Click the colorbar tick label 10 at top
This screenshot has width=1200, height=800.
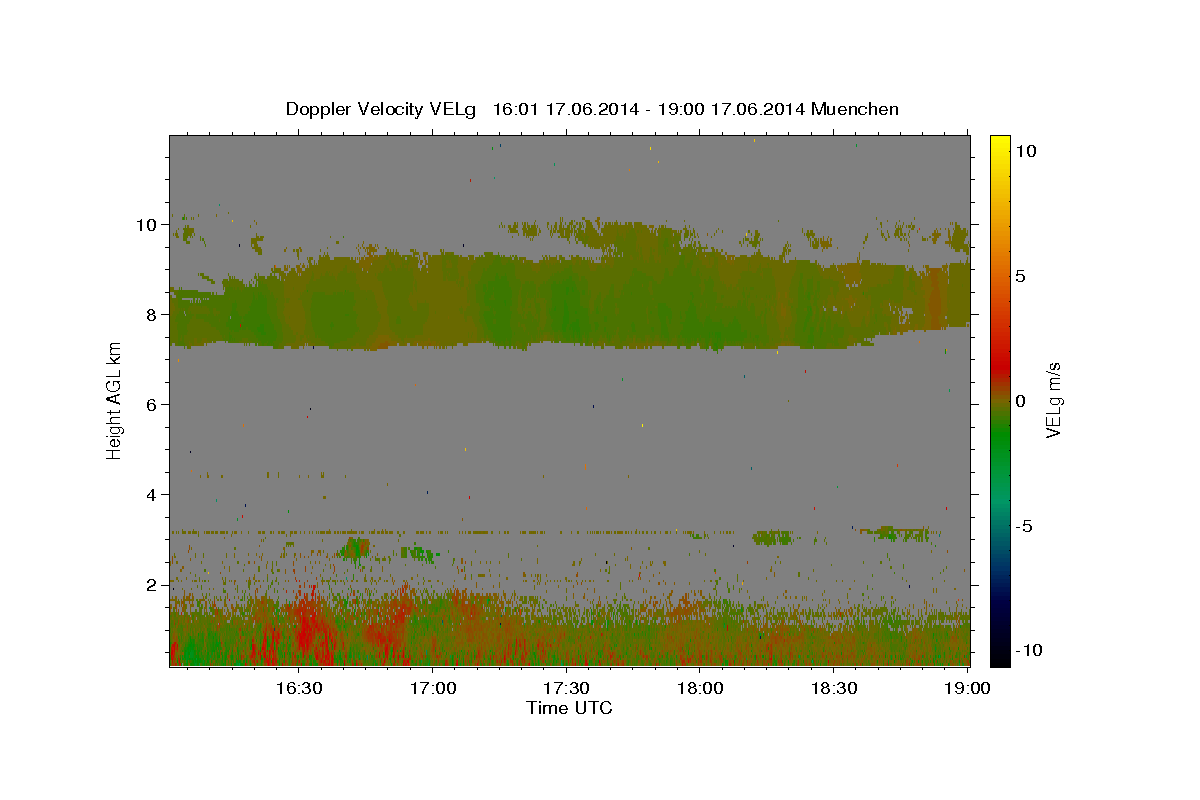click(x=1025, y=151)
